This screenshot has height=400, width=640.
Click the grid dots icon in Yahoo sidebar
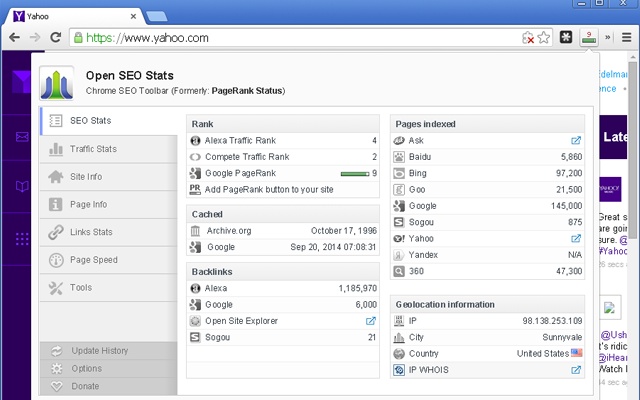[x=22, y=239]
